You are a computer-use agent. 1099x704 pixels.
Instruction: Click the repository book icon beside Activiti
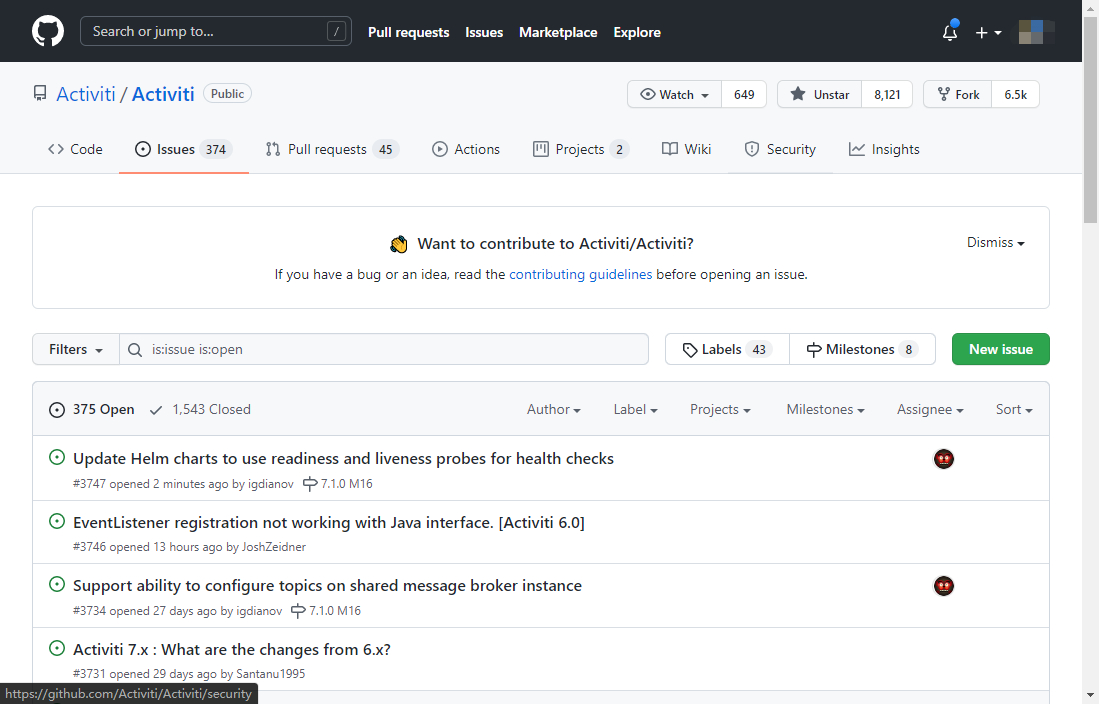pyautogui.click(x=40, y=93)
